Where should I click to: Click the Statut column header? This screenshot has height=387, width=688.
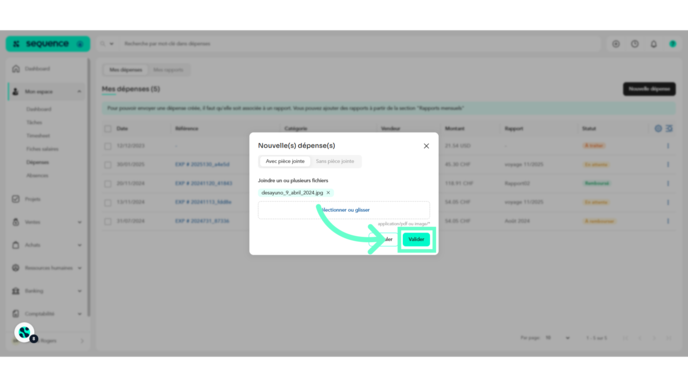pyautogui.click(x=589, y=129)
